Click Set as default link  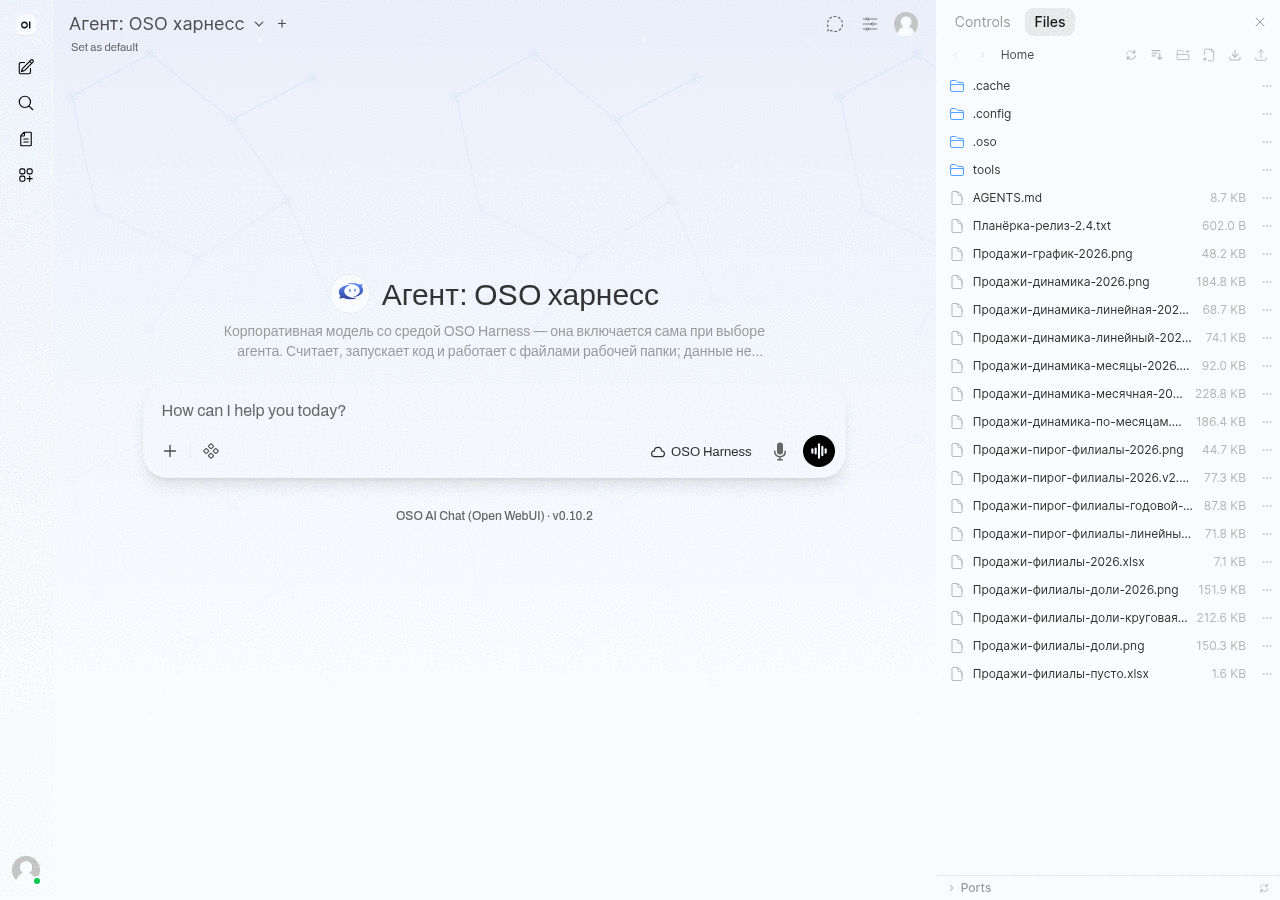pos(105,47)
